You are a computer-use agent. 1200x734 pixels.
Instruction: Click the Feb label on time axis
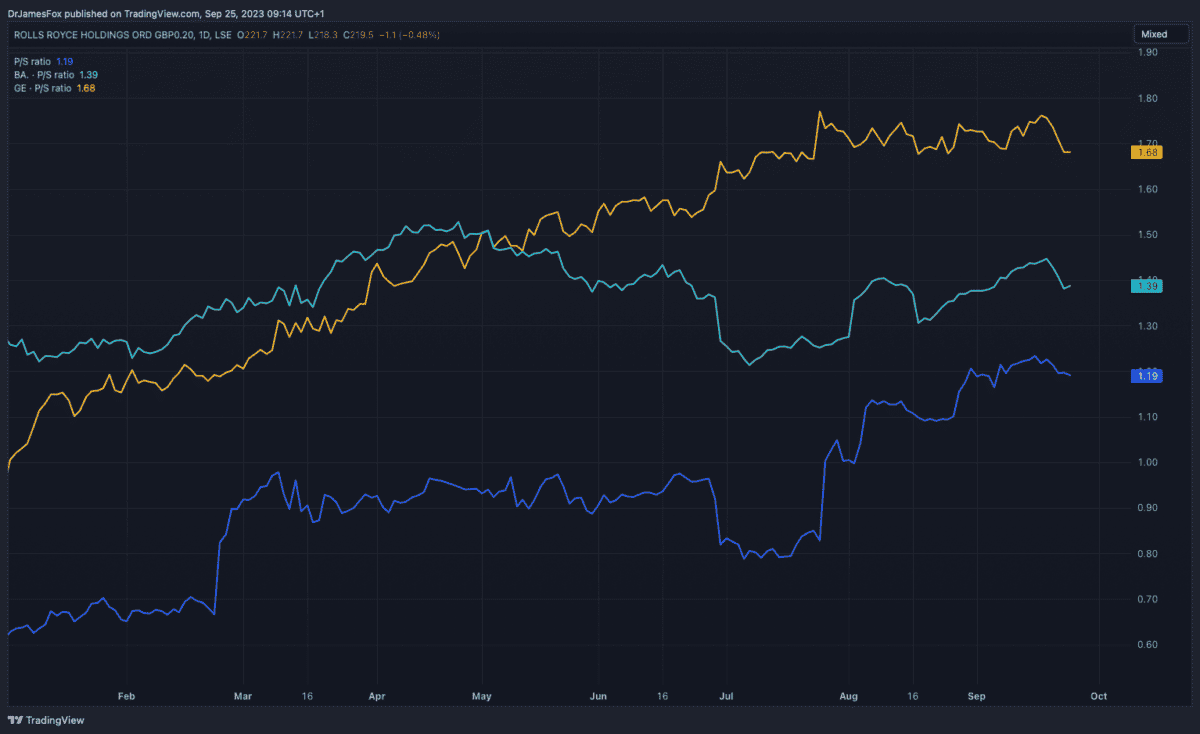(x=126, y=694)
